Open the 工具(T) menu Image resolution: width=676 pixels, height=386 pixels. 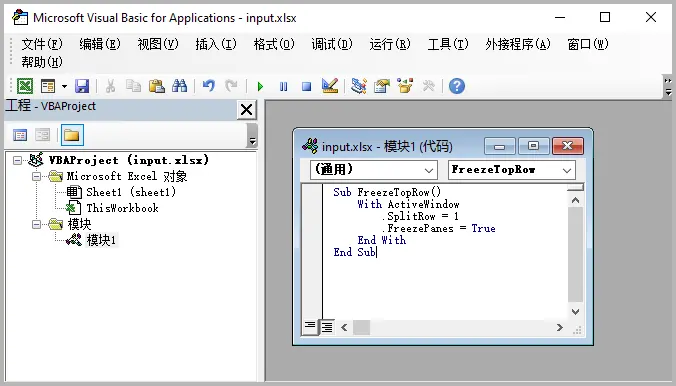[x=448, y=44]
